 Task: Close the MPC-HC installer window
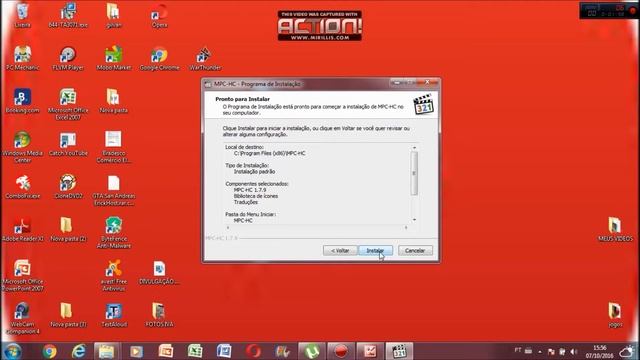point(428,82)
